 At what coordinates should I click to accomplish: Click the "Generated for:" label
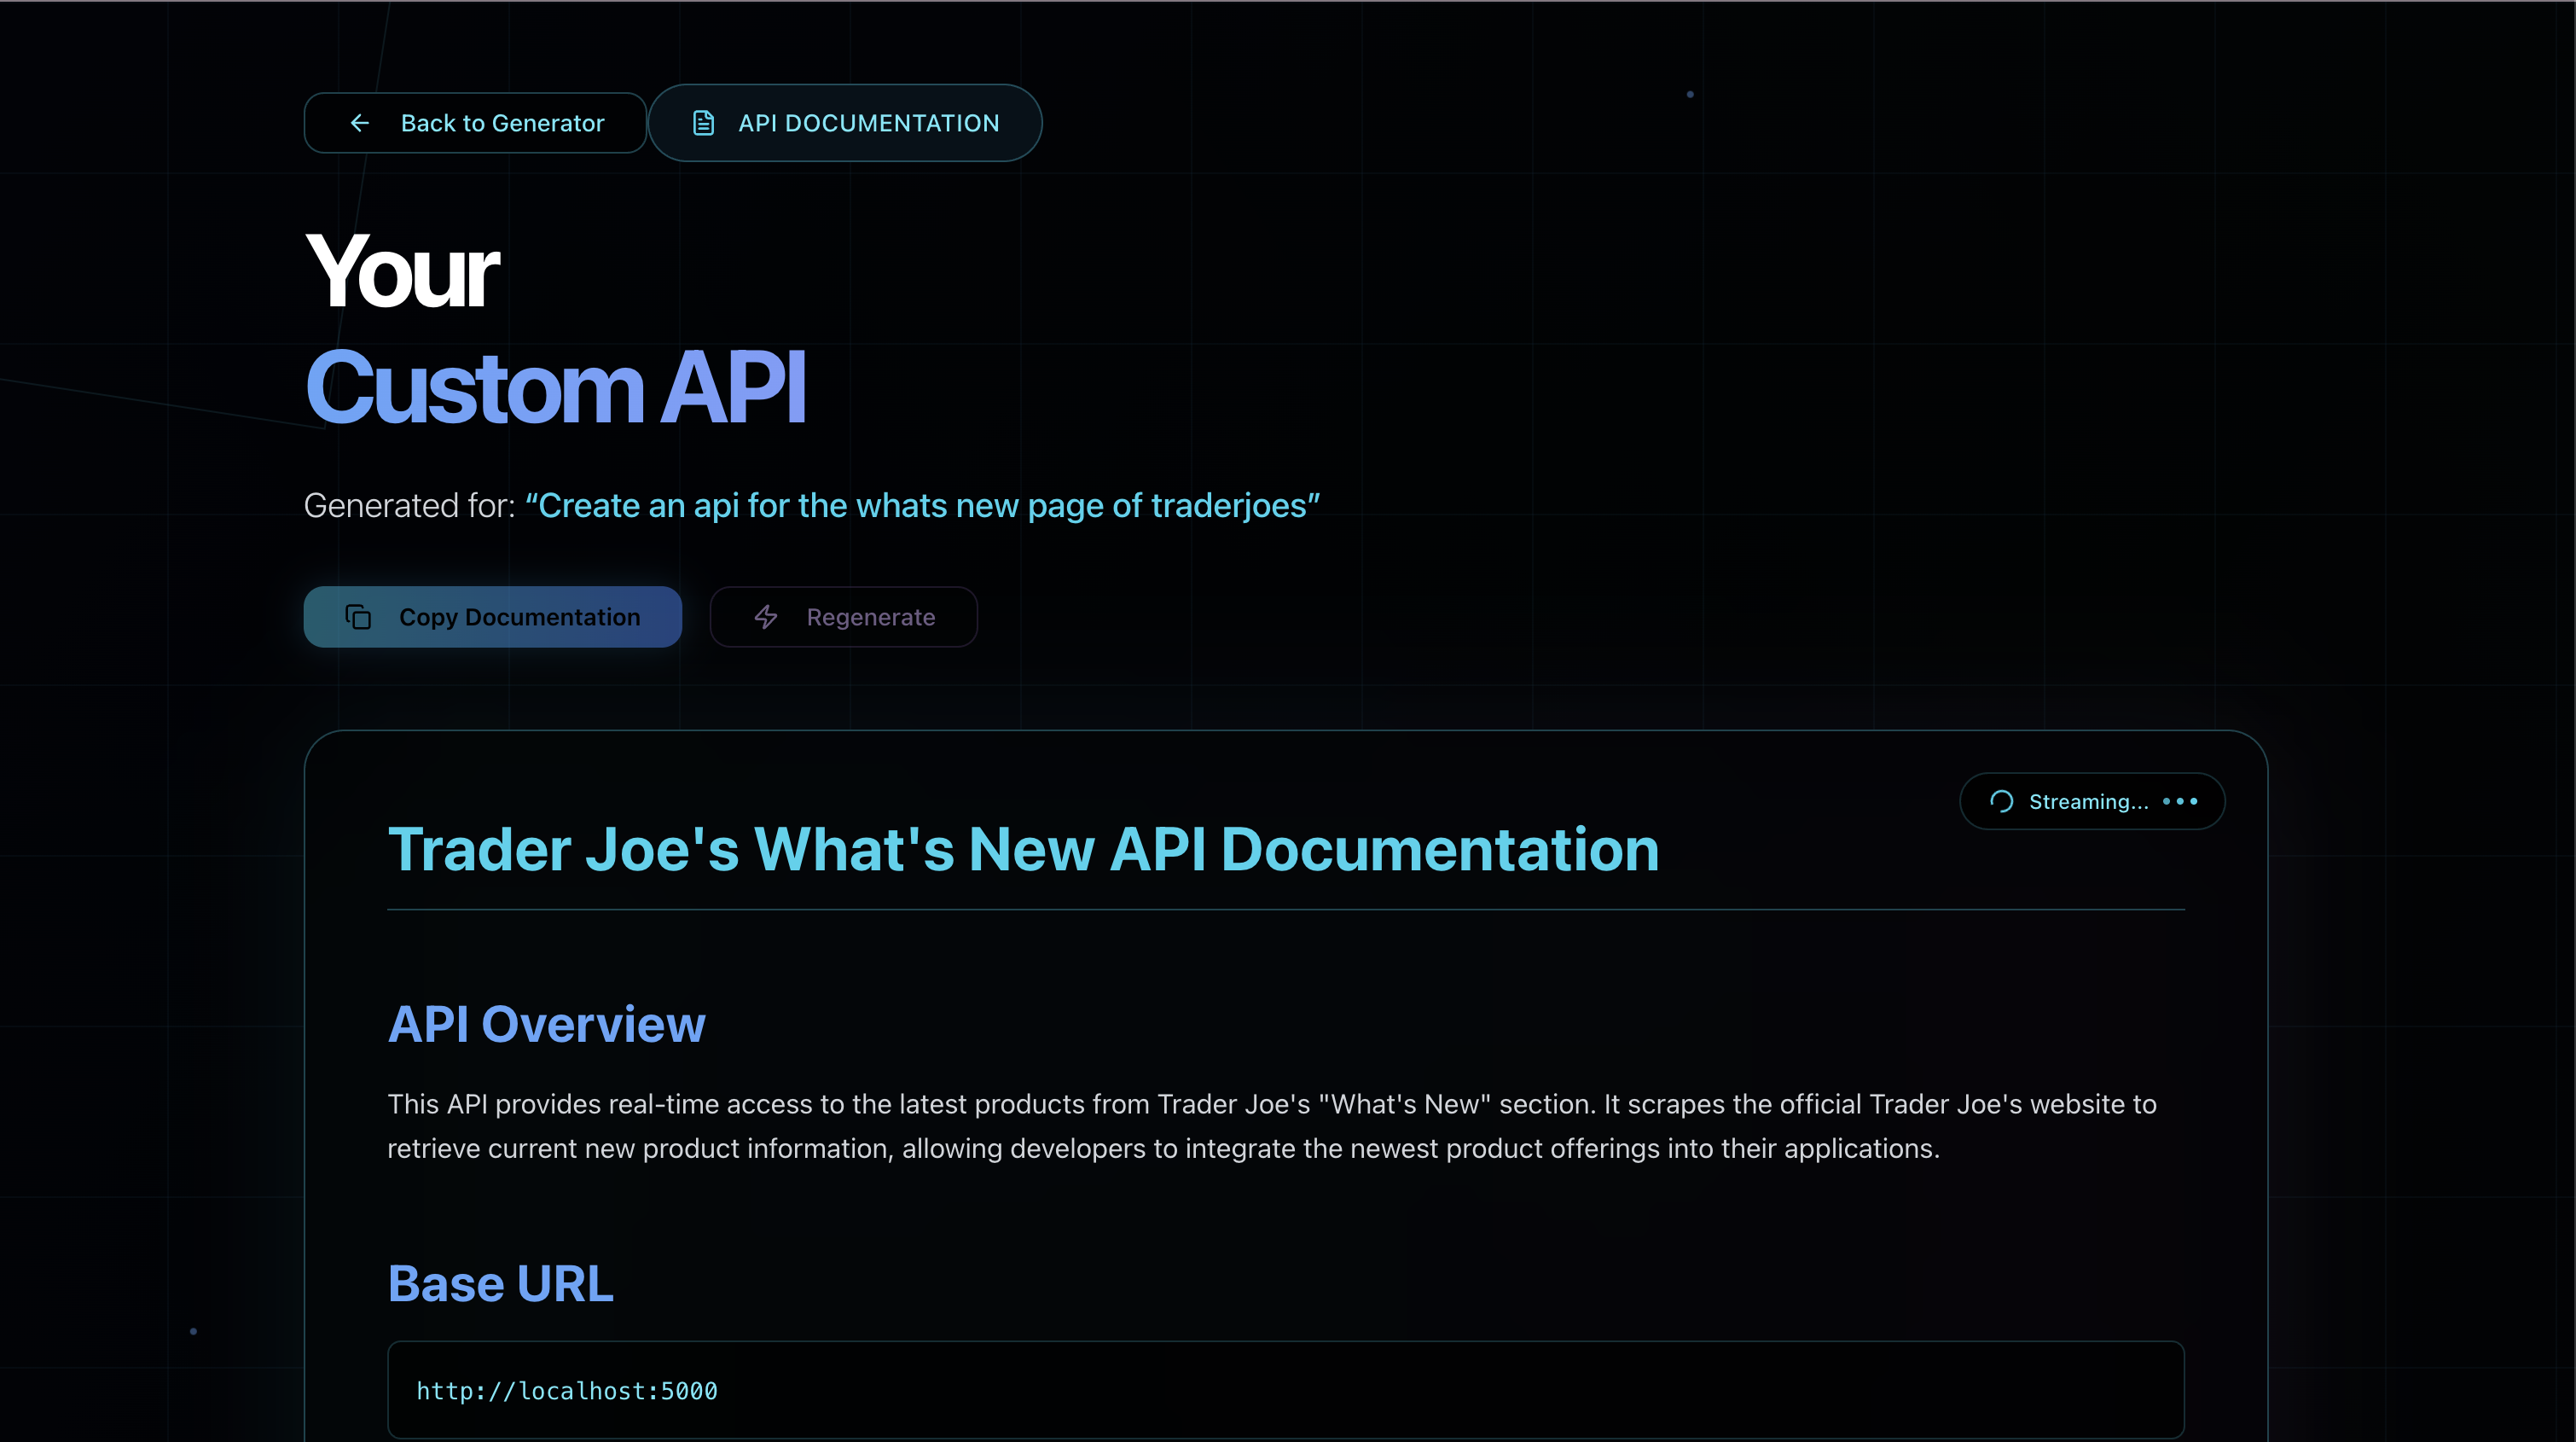(409, 506)
